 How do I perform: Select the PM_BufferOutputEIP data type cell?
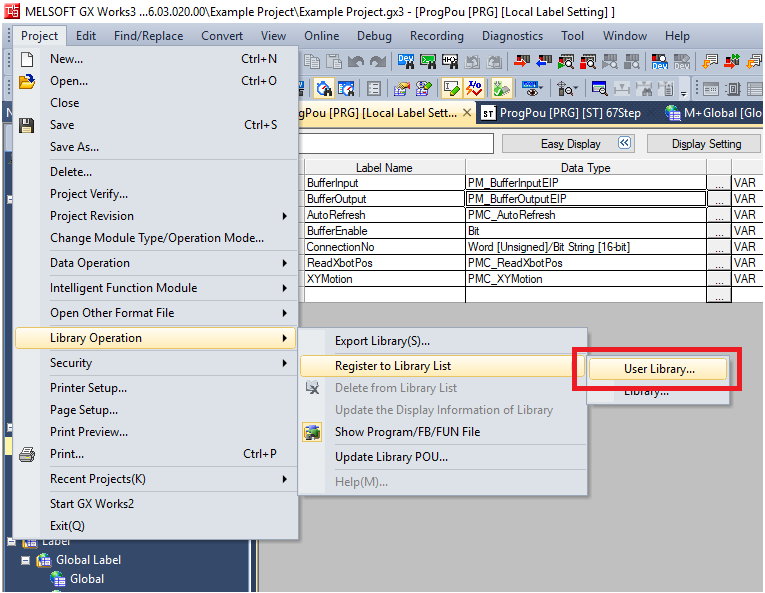click(x=585, y=199)
